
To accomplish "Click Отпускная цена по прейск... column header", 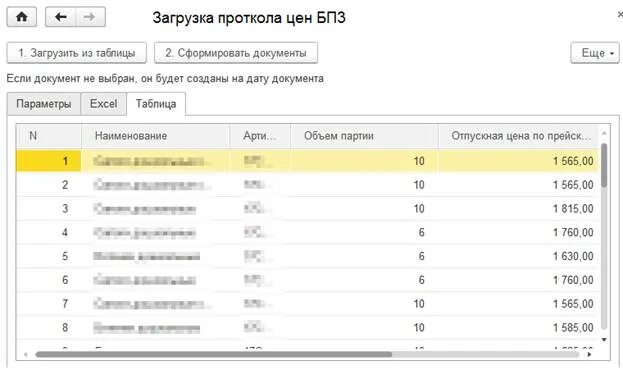I will point(519,136).
